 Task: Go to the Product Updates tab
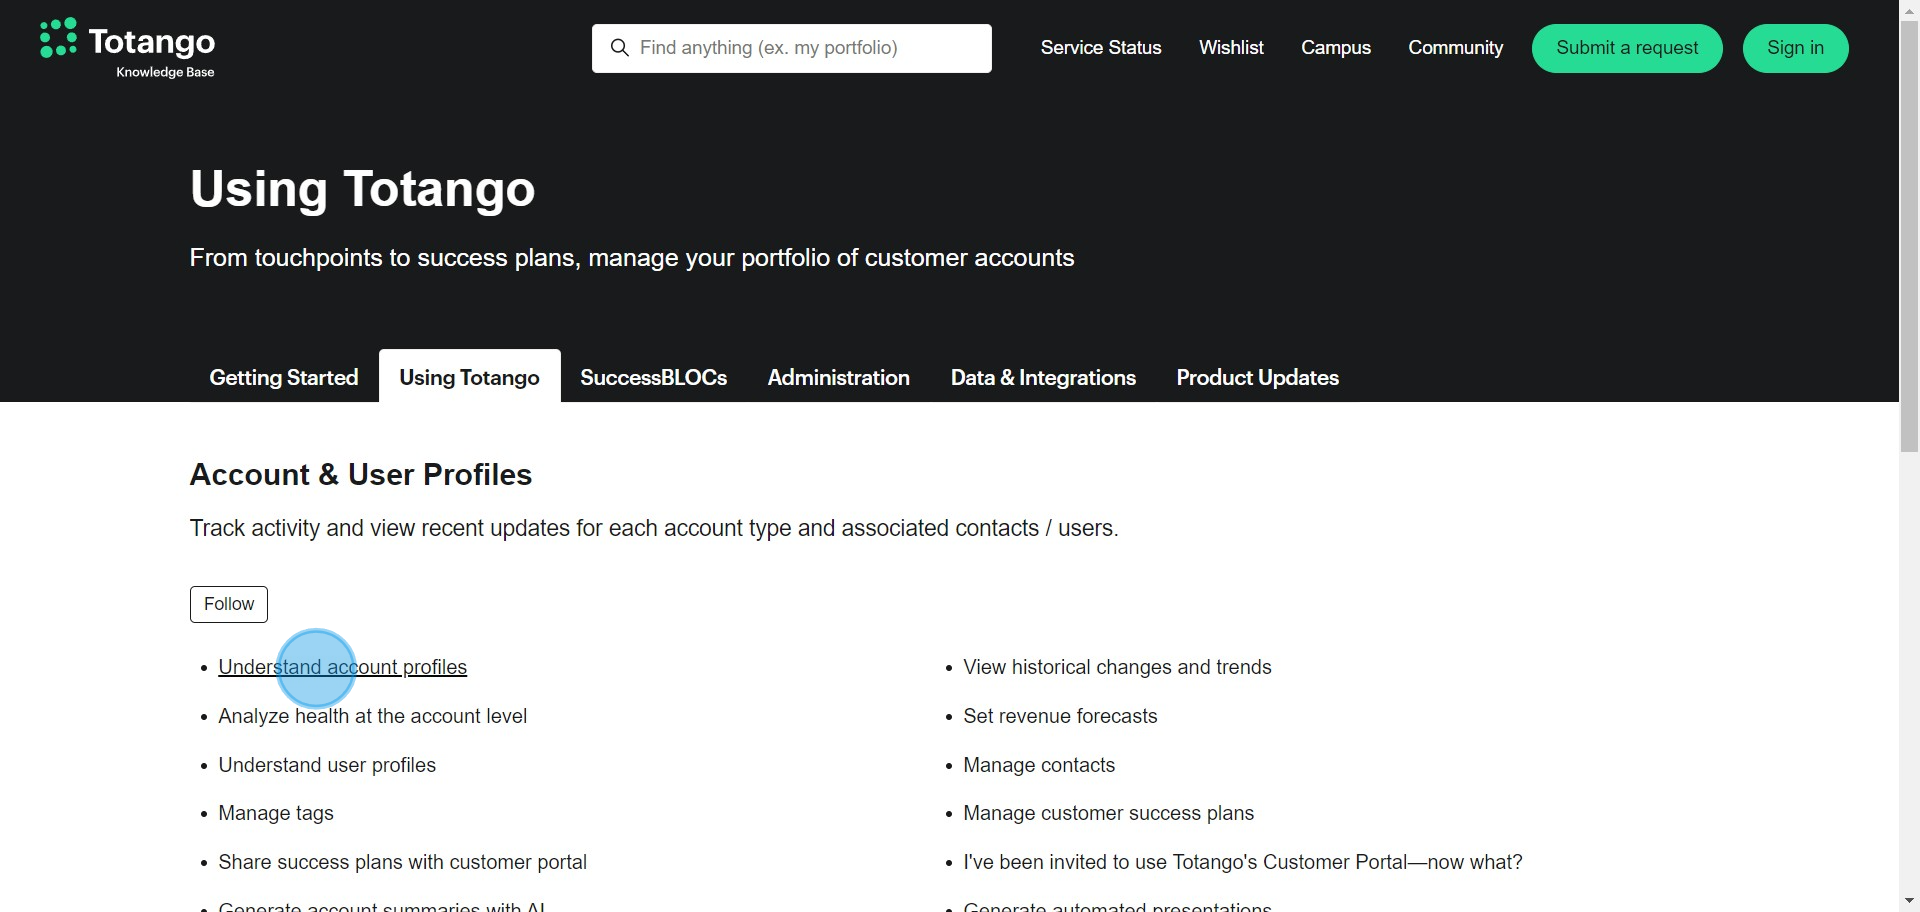click(1257, 377)
